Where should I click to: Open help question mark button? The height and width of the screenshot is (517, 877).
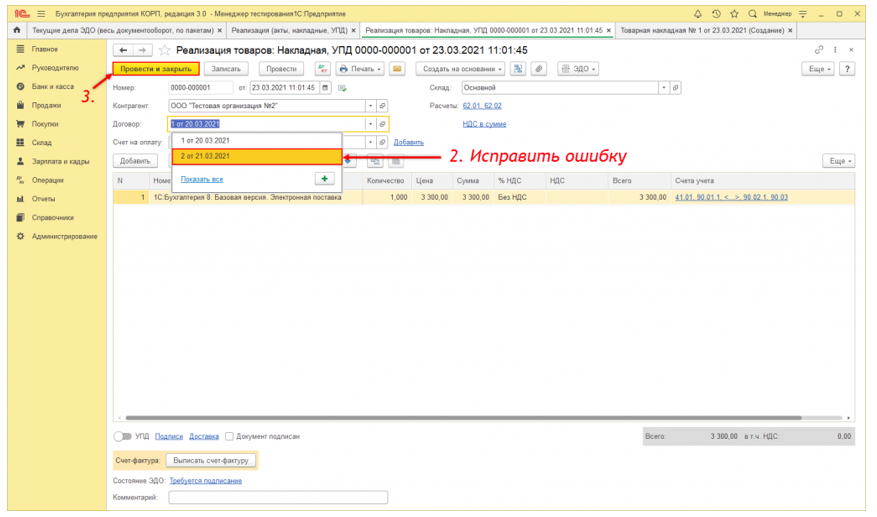click(x=847, y=69)
